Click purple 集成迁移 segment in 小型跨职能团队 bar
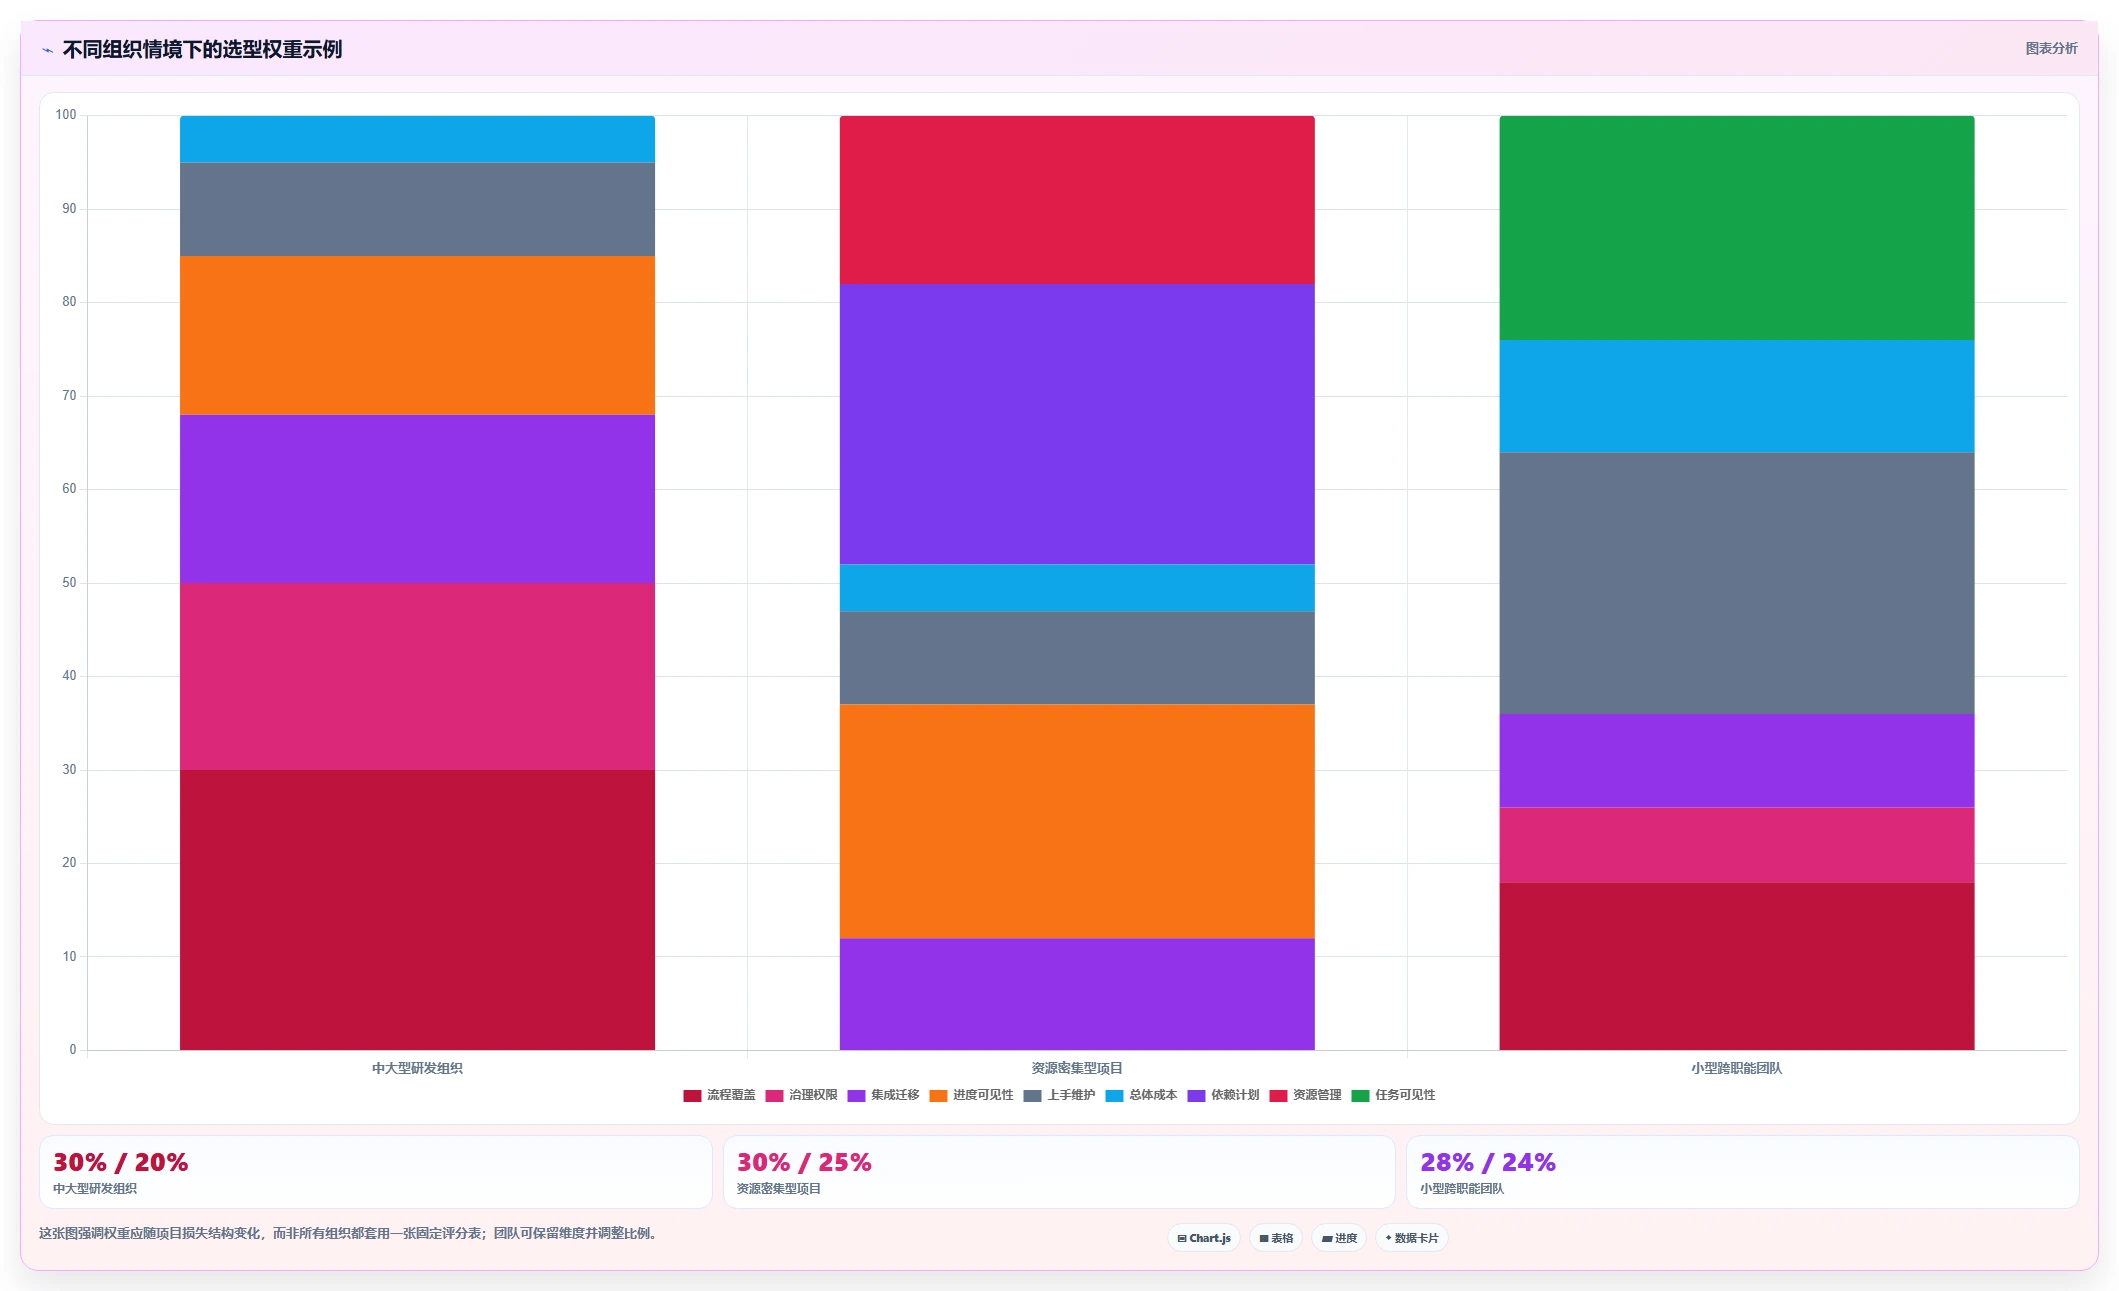2119x1291 pixels. (1737, 761)
